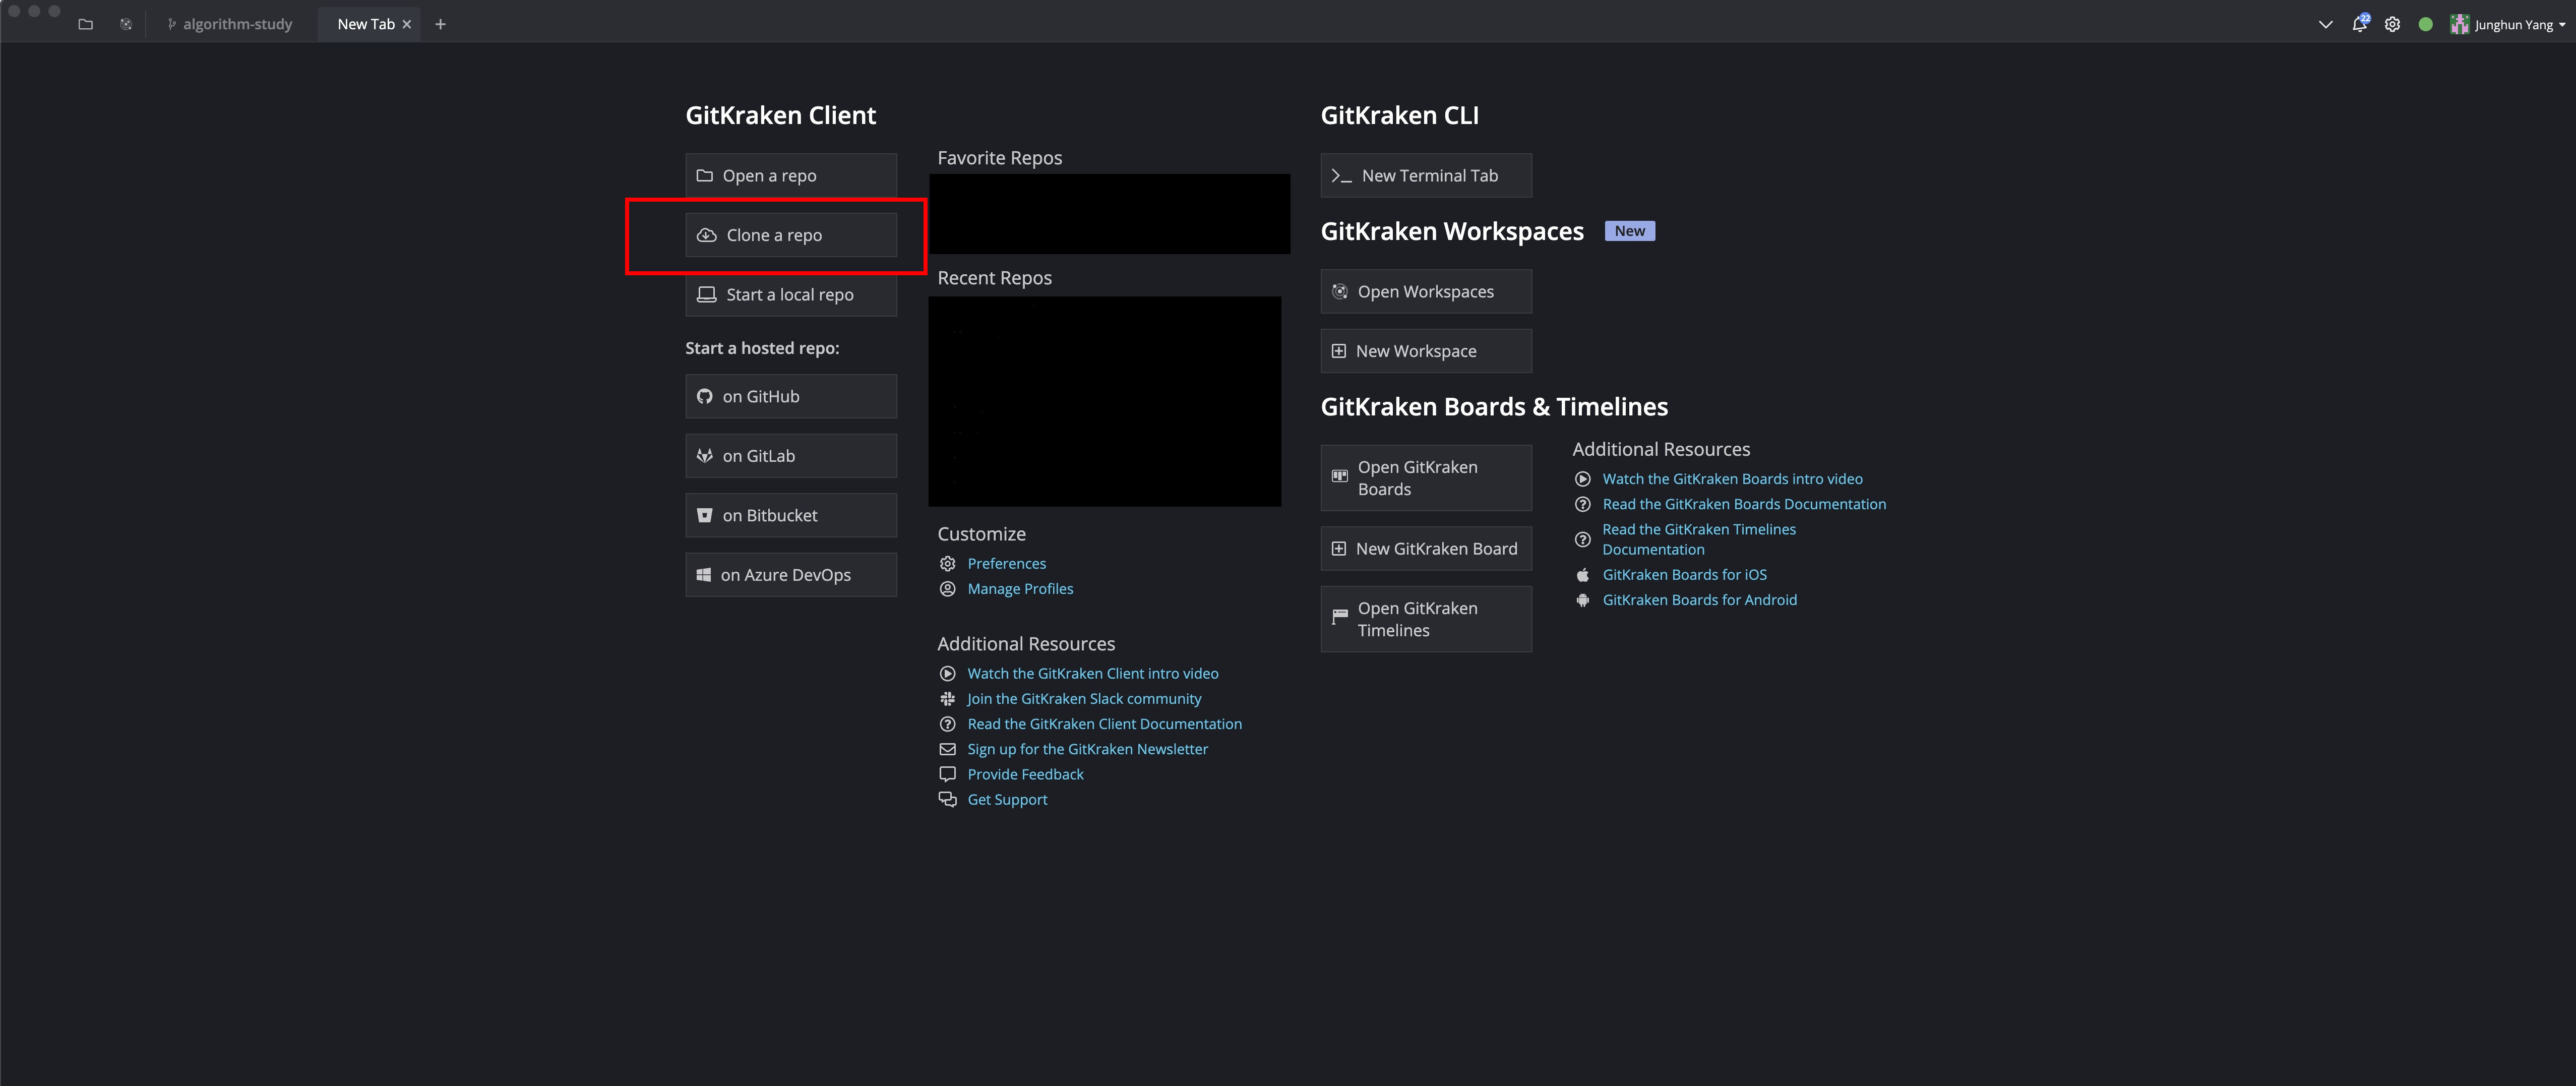Click the workspaces icon in top bar
Screen dimensions: 2576x1086
point(126,24)
